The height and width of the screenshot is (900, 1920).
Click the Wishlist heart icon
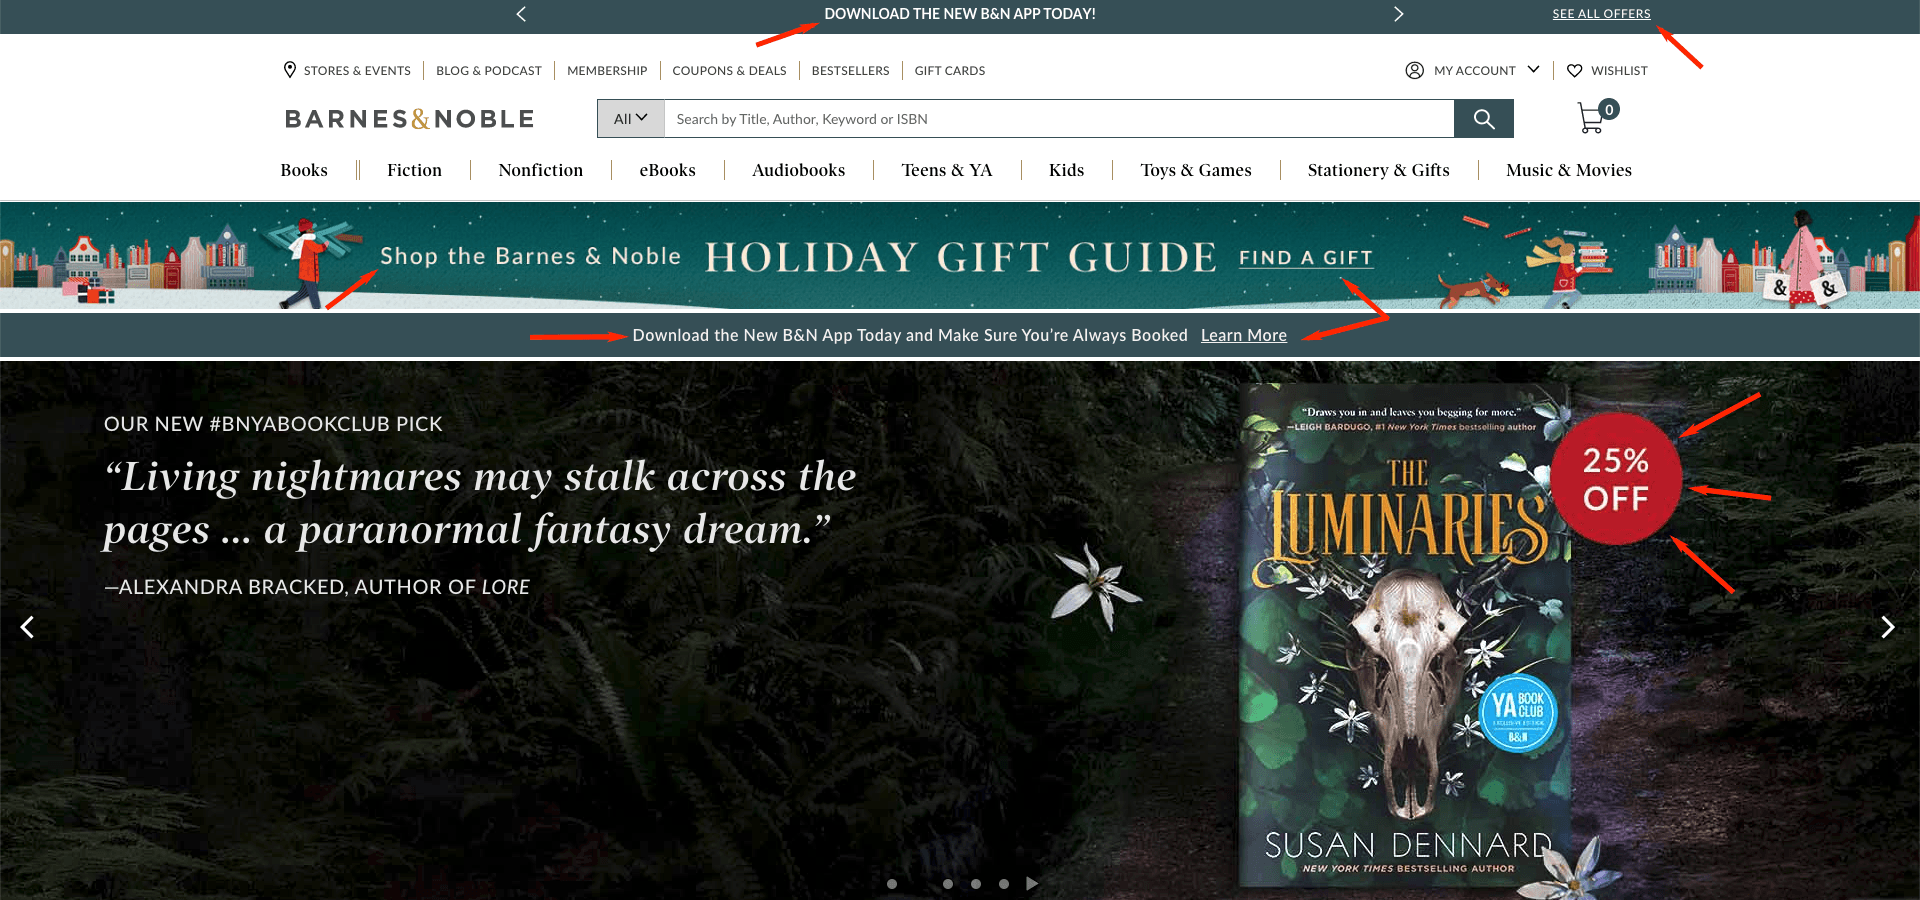coord(1574,71)
